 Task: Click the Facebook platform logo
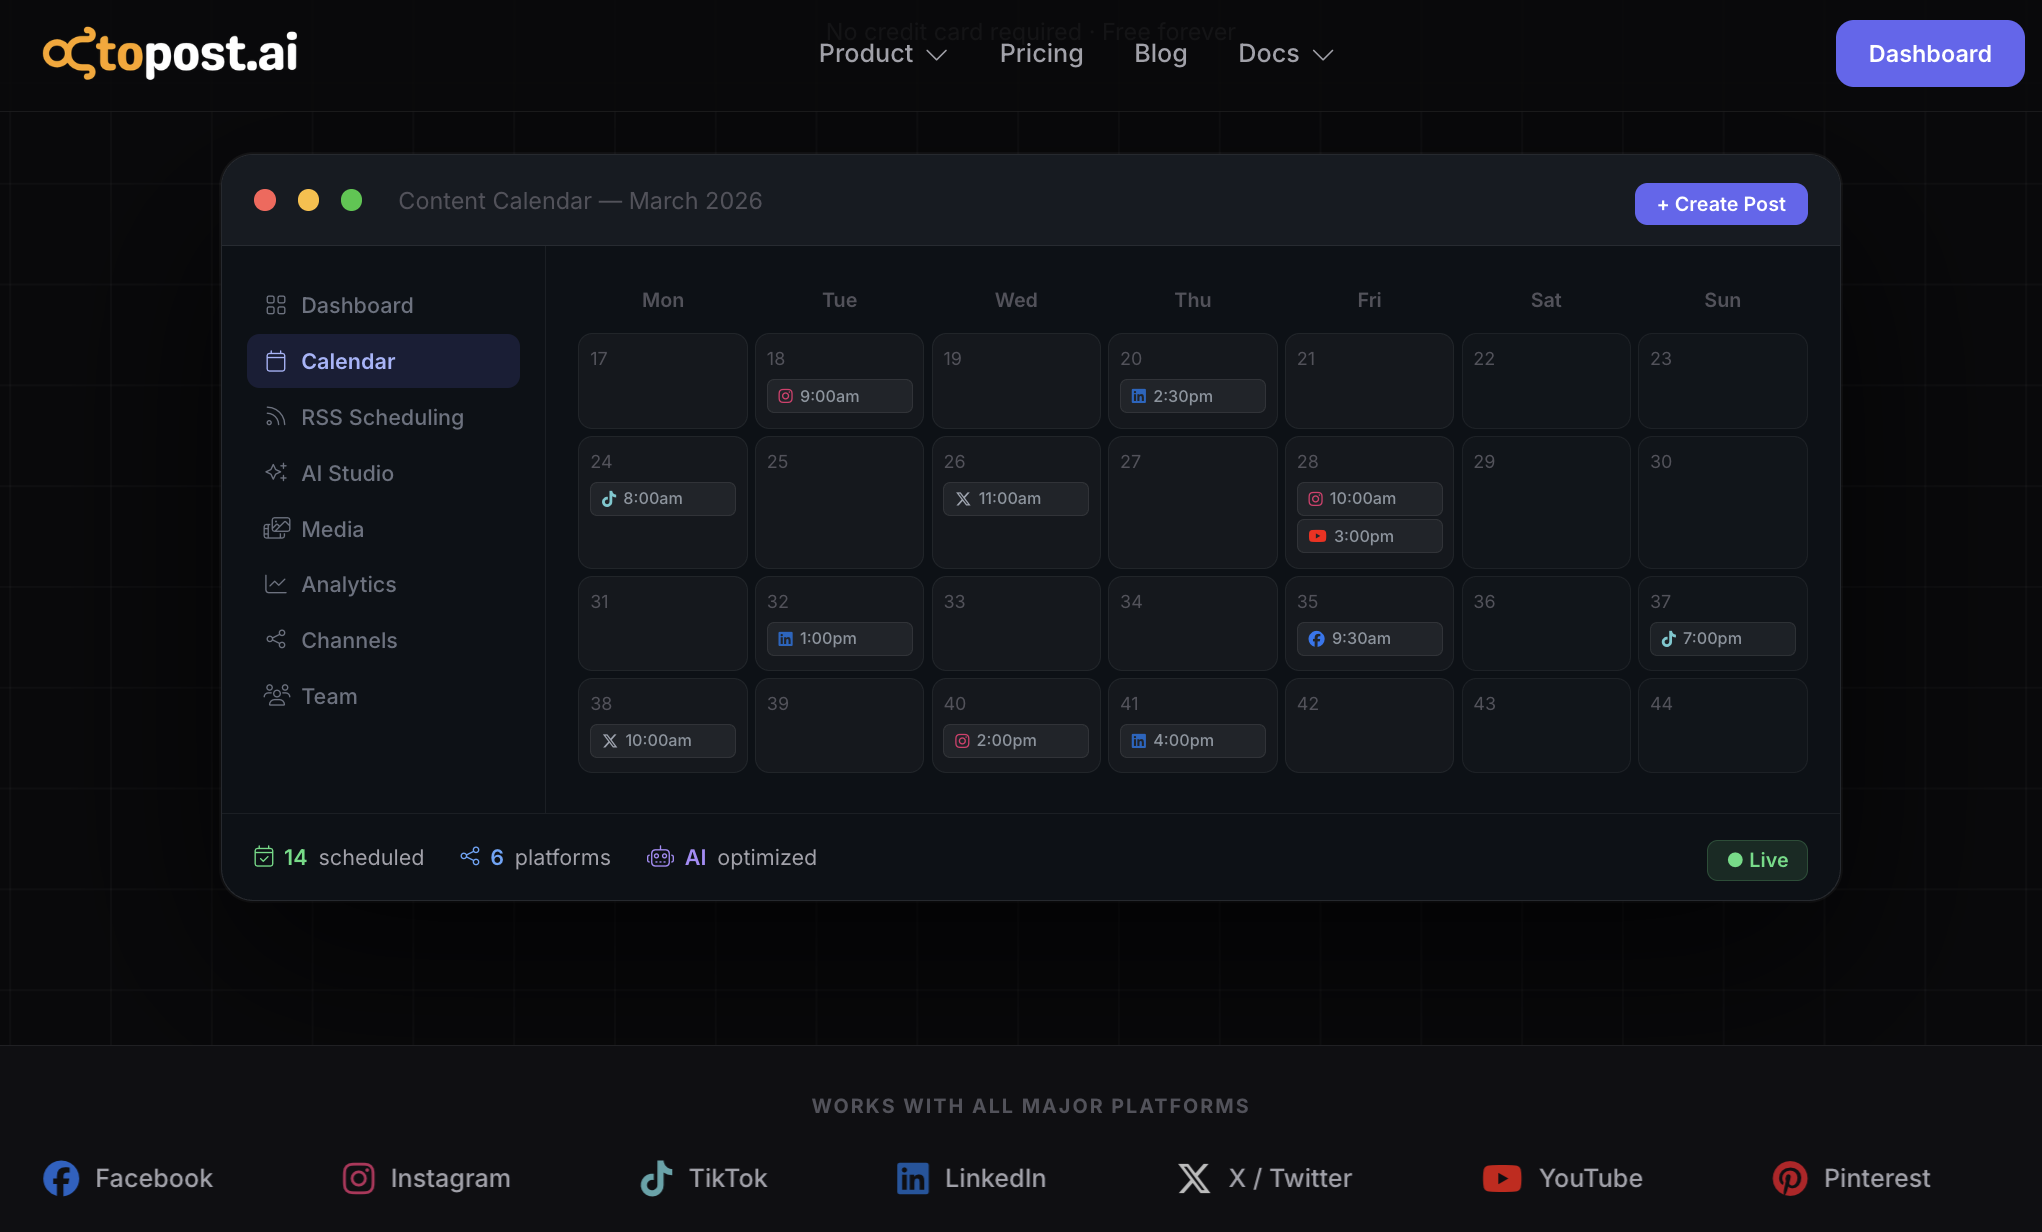point(61,1178)
